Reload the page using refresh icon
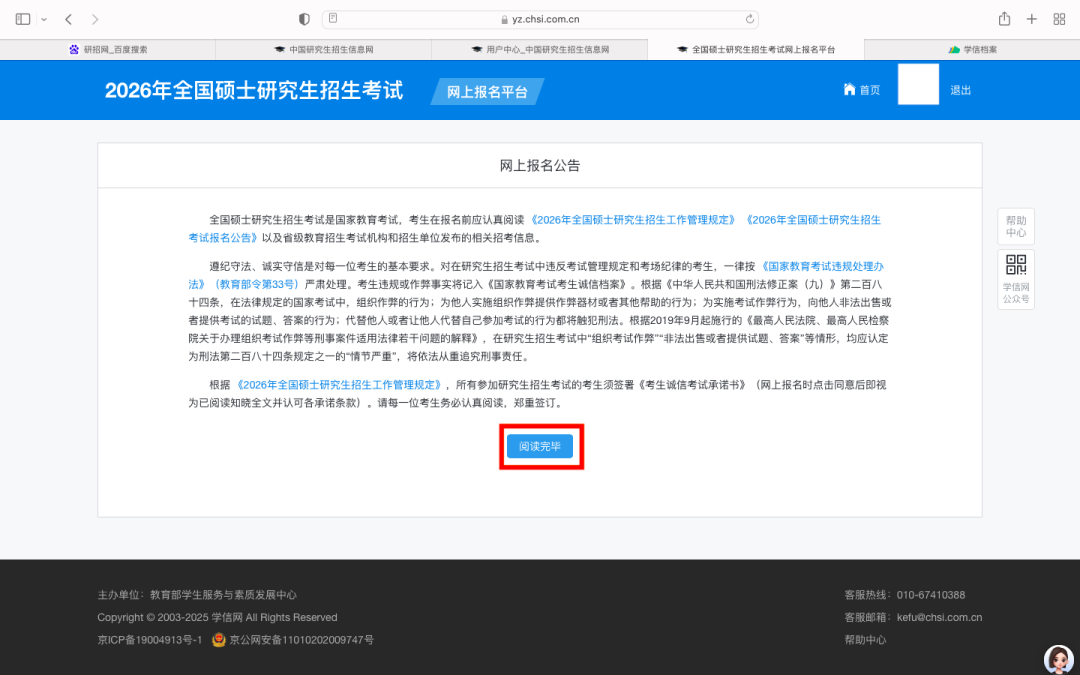 tap(749, 19)
